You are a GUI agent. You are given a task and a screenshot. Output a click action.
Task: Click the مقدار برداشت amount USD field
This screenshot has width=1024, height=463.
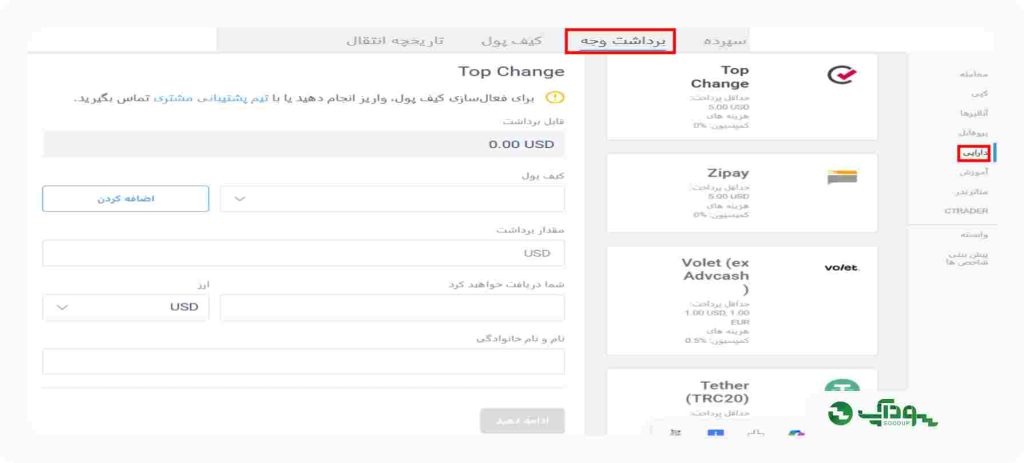click(304, 253)
